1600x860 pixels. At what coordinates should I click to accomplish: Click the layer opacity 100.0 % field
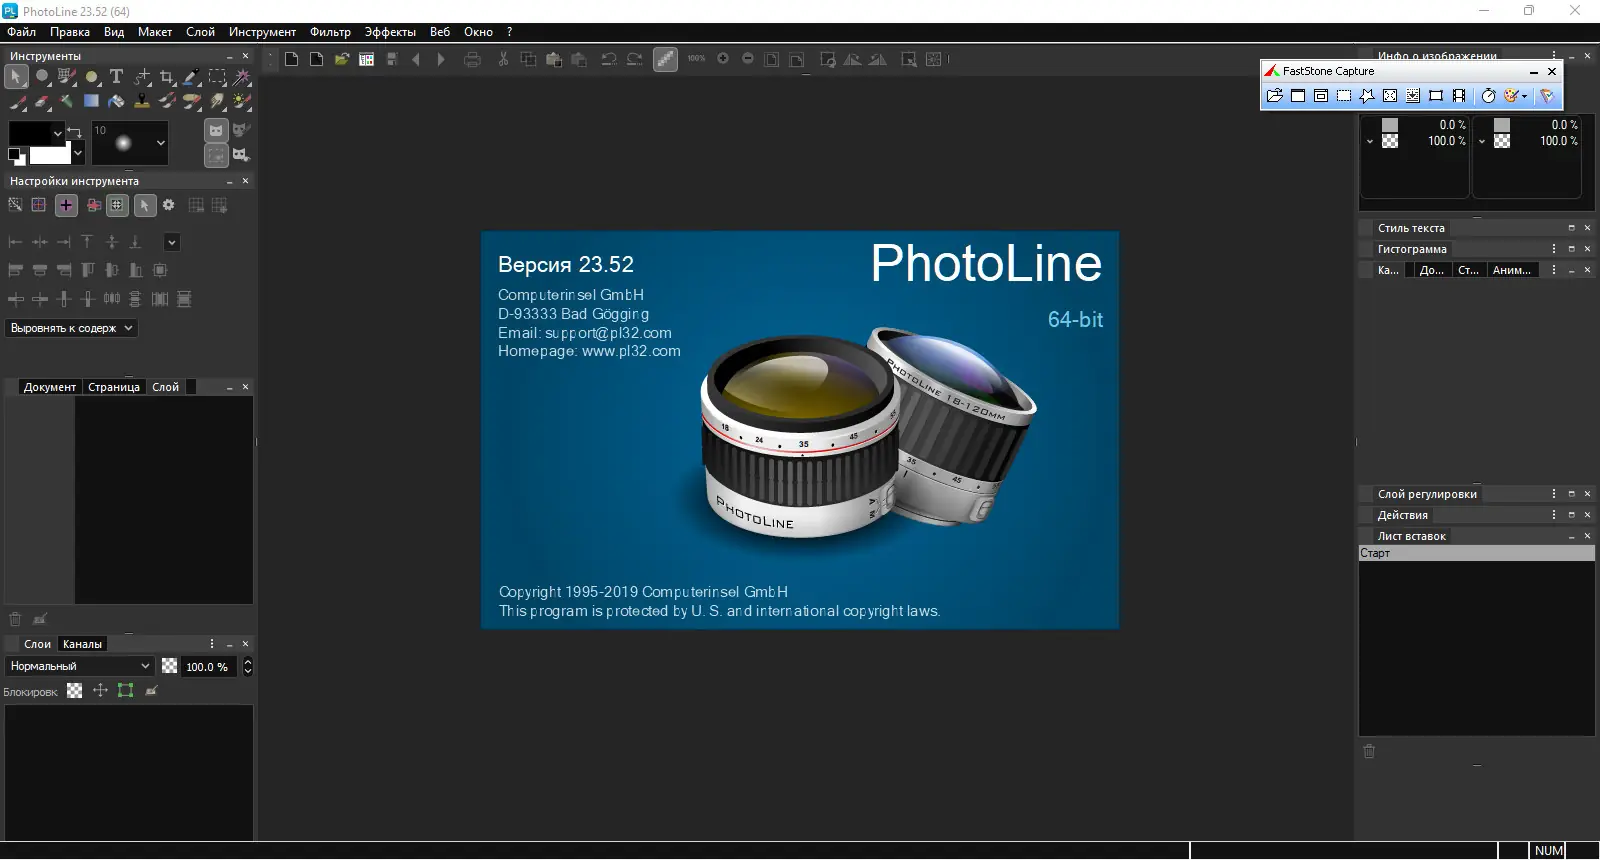point(209,667)
